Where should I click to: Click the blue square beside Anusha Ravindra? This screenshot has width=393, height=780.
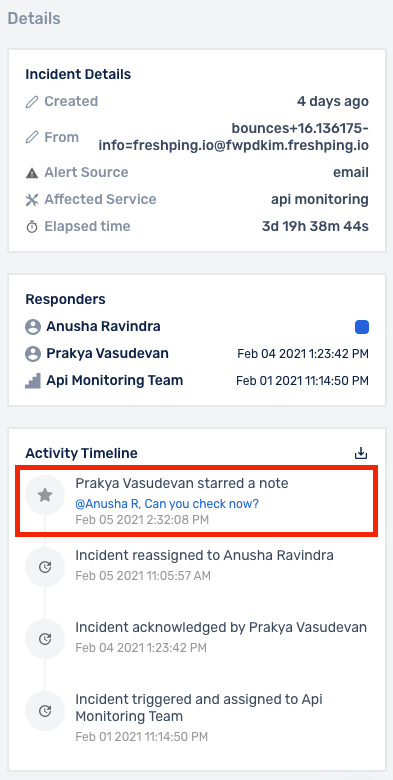point(362,327)
